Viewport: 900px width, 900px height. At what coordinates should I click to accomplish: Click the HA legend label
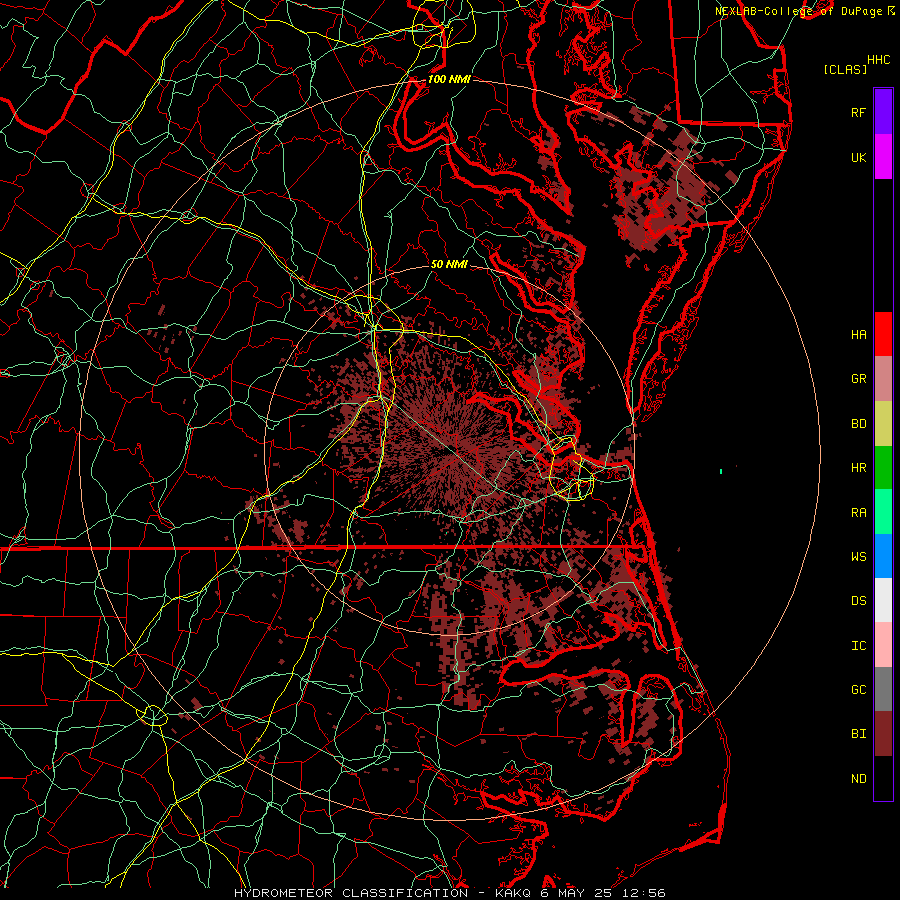[x=859, y=334]
